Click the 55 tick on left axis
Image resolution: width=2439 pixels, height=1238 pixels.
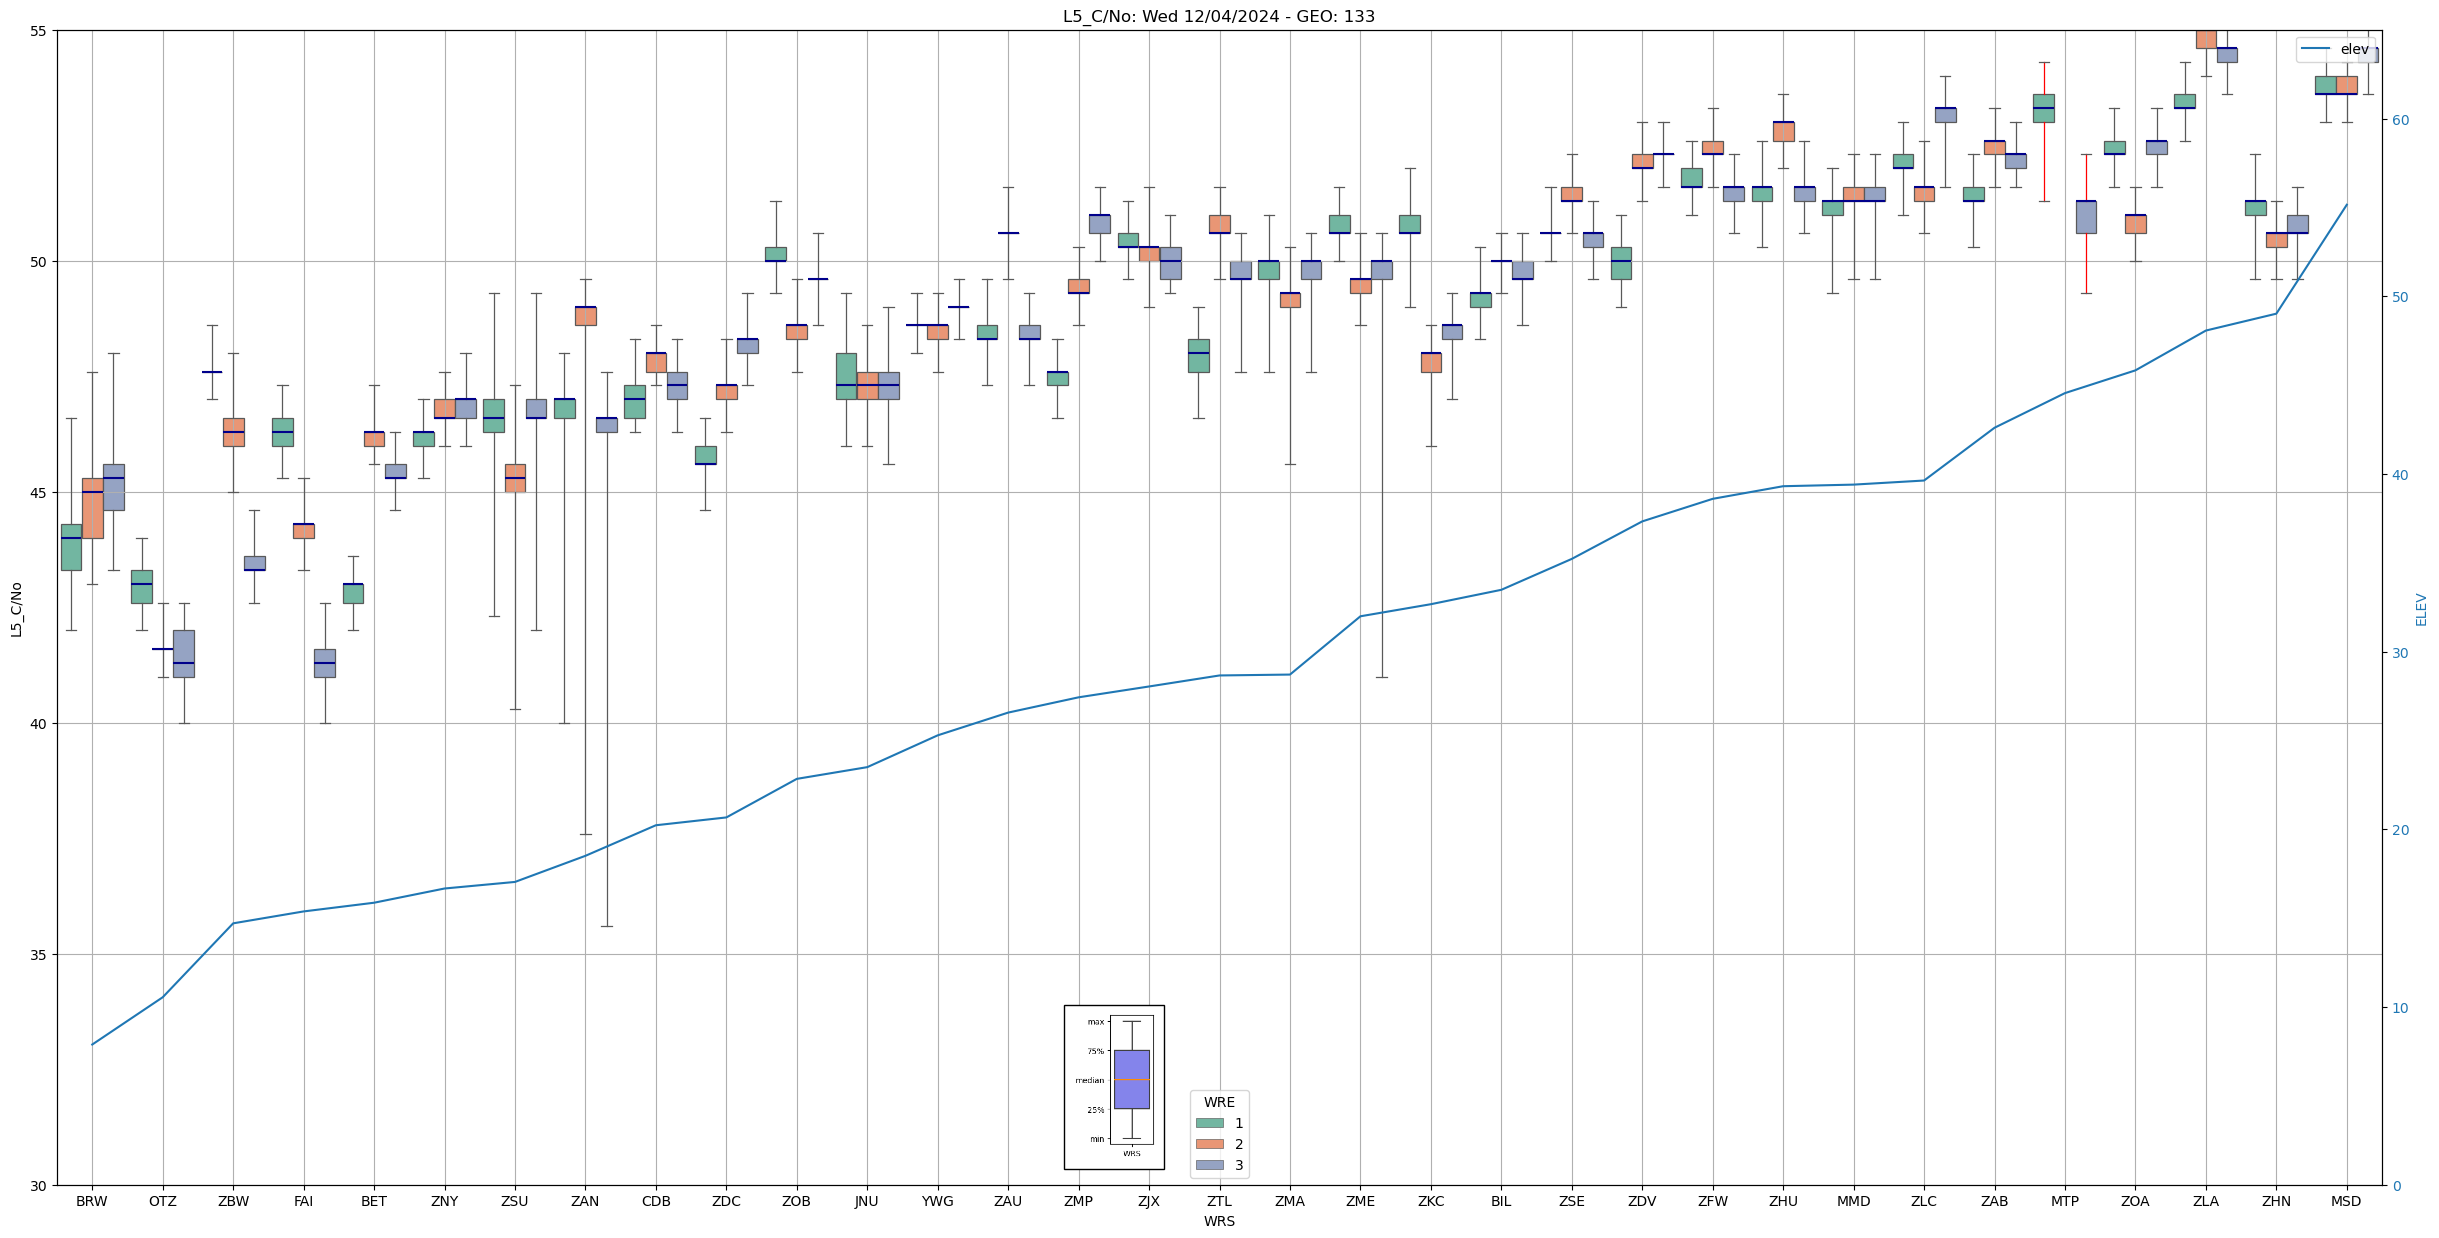[38, 31]
